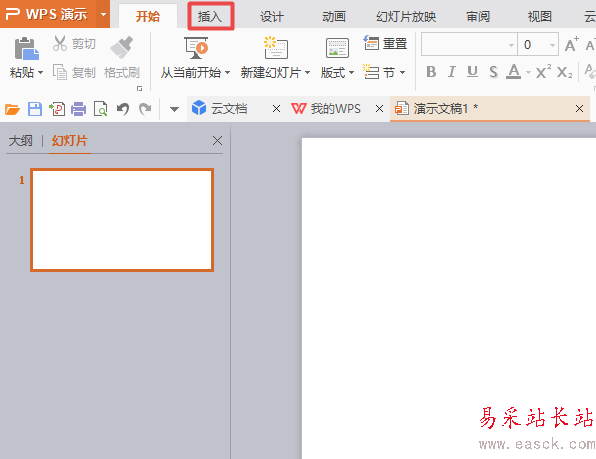Apply font color with the A icon
This screenshot has width=596, height=459.
tap(514, 71)
